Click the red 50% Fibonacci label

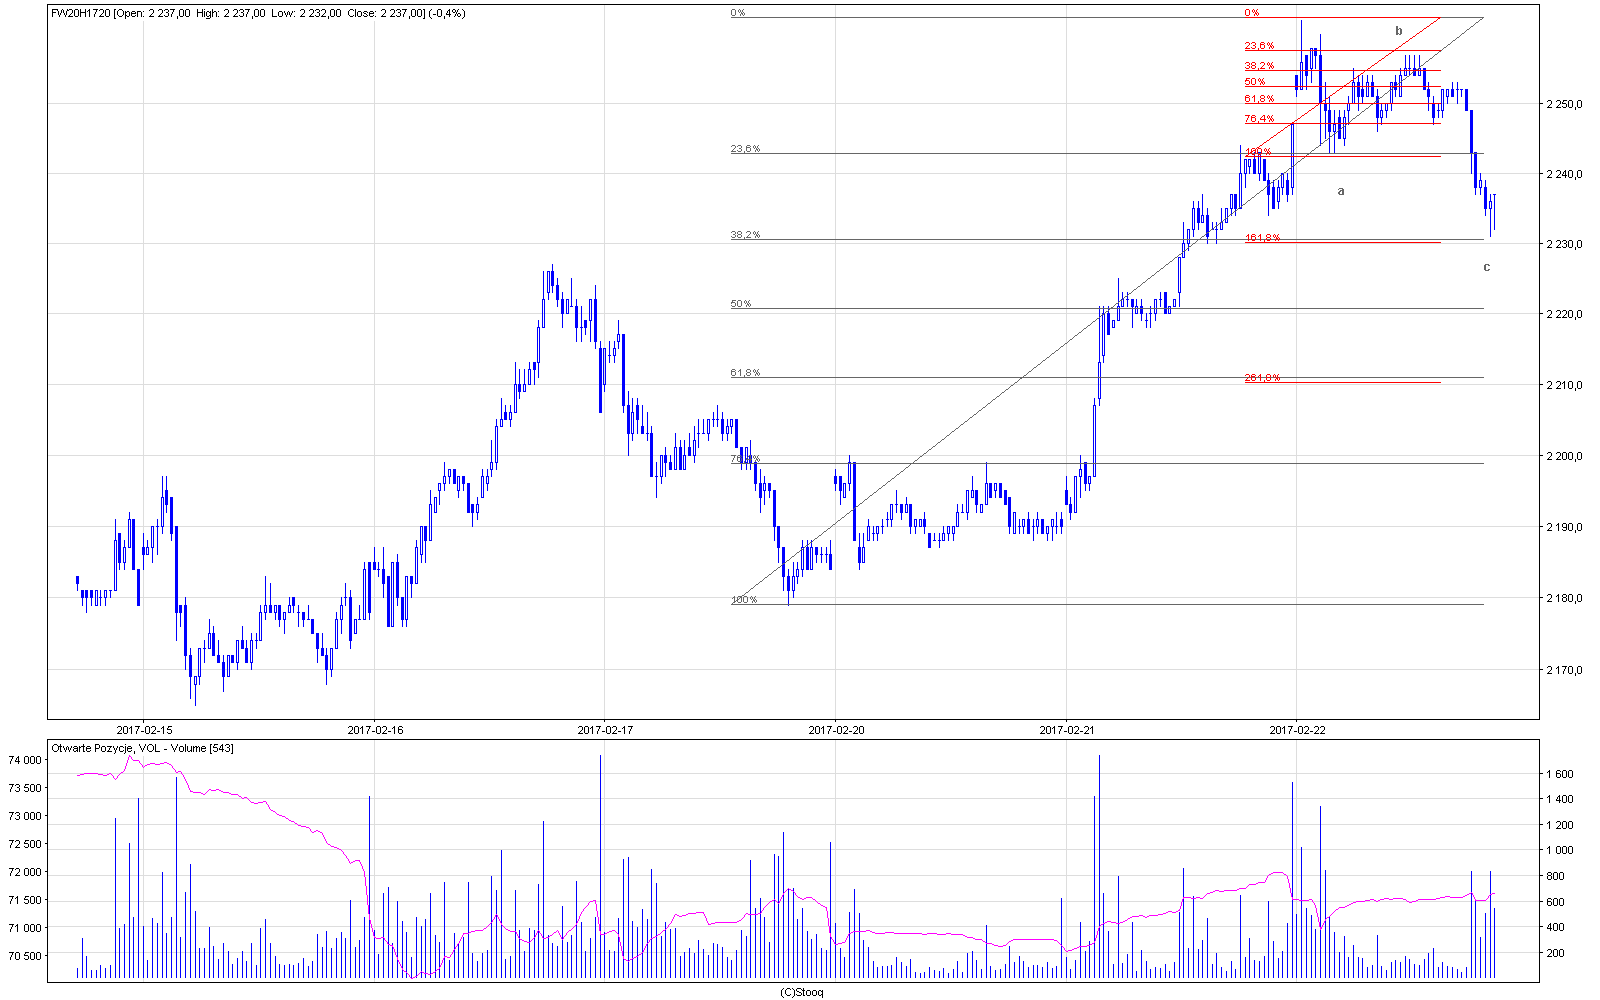[x=1255, y=82]
